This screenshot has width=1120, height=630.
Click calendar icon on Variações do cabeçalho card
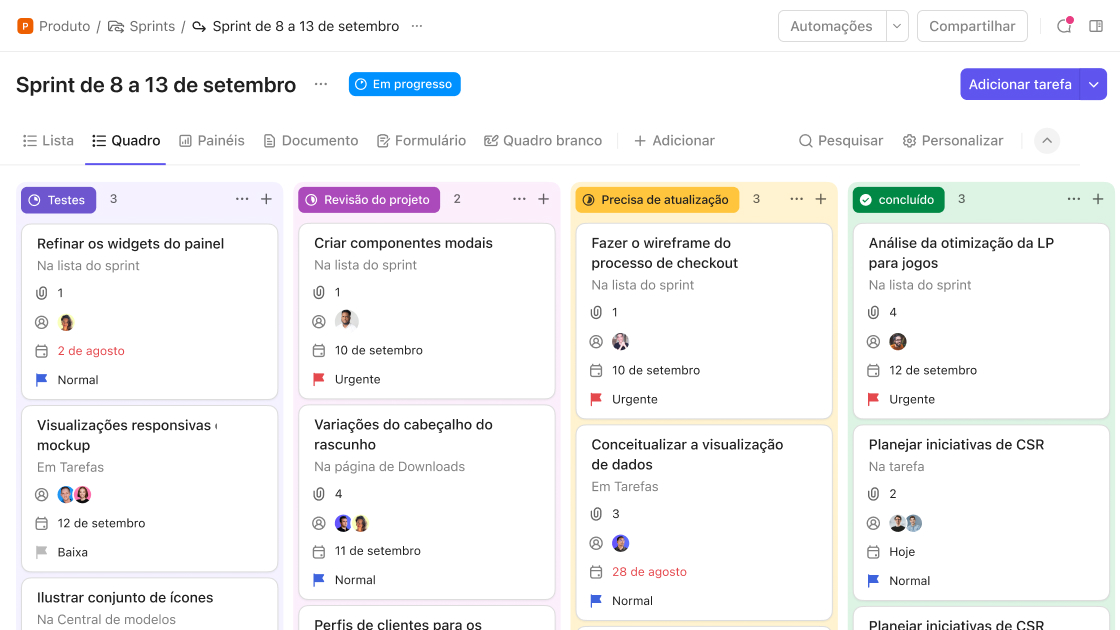[319, 551]
